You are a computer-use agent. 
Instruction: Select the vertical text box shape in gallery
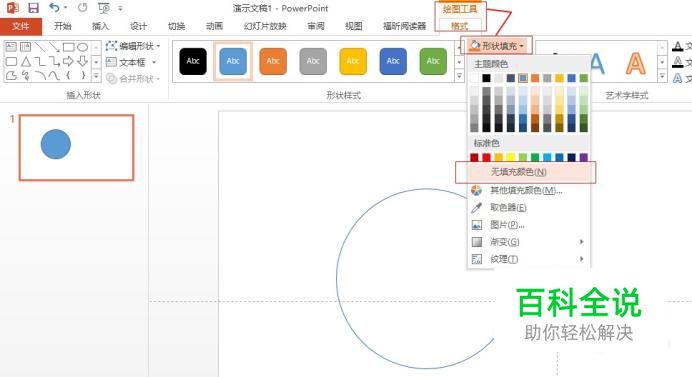(26, 47)
